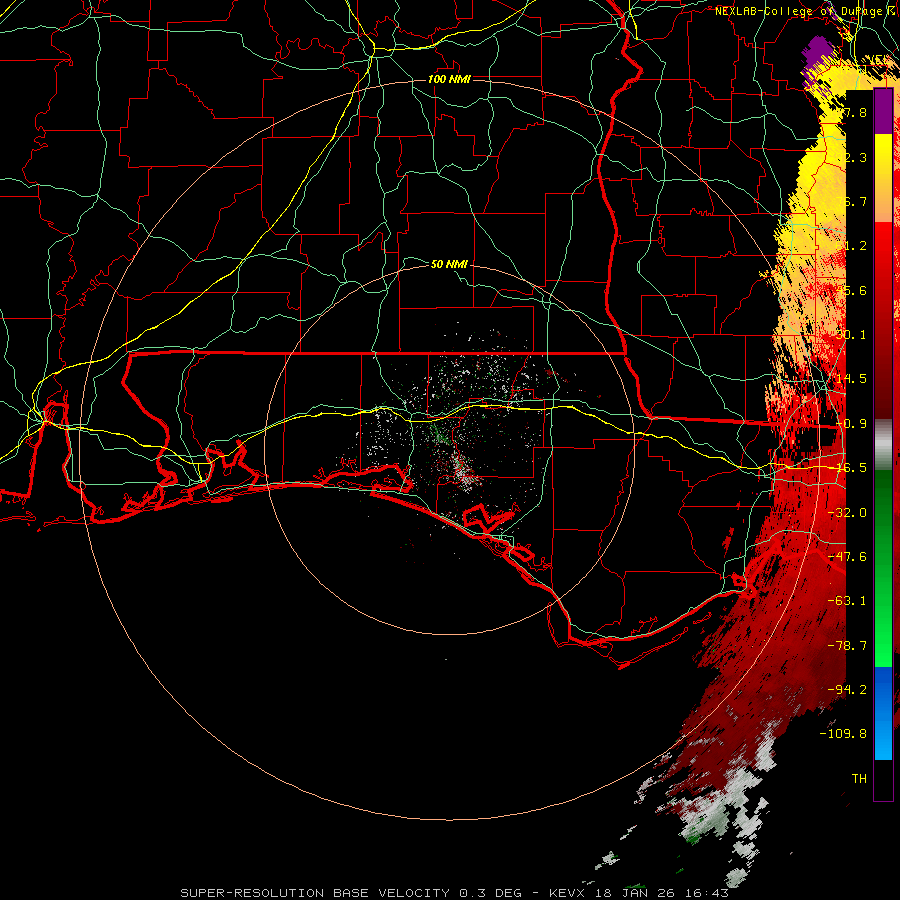The image size is (900, 900).
Task: Click the purple segment of the color scale
Action: pos(883,112)
